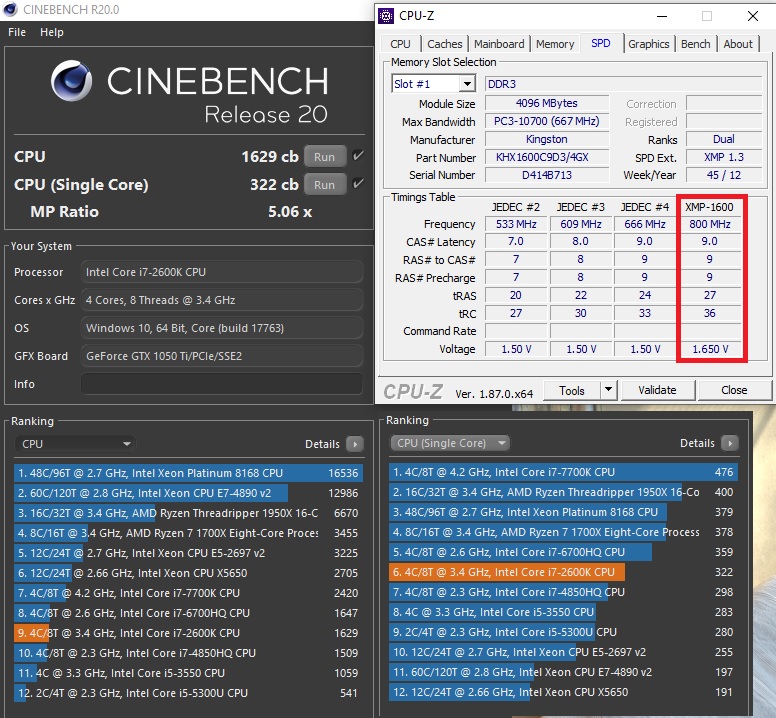This screenshot has height=718, width=776.
Task: Select highlighted row i7-2600K 1629
Action: [x=189, y=633]
